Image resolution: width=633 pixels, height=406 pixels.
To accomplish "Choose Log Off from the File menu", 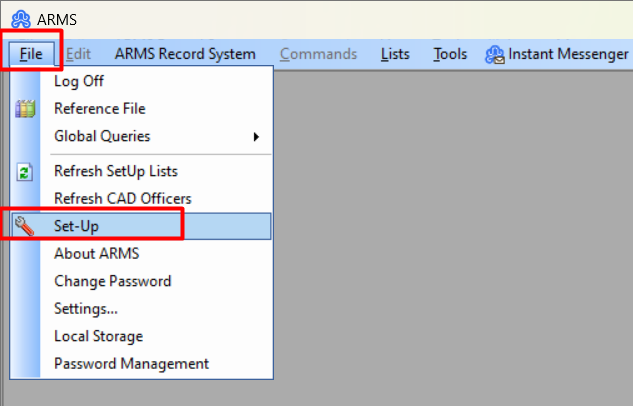I will coord(141,81).
